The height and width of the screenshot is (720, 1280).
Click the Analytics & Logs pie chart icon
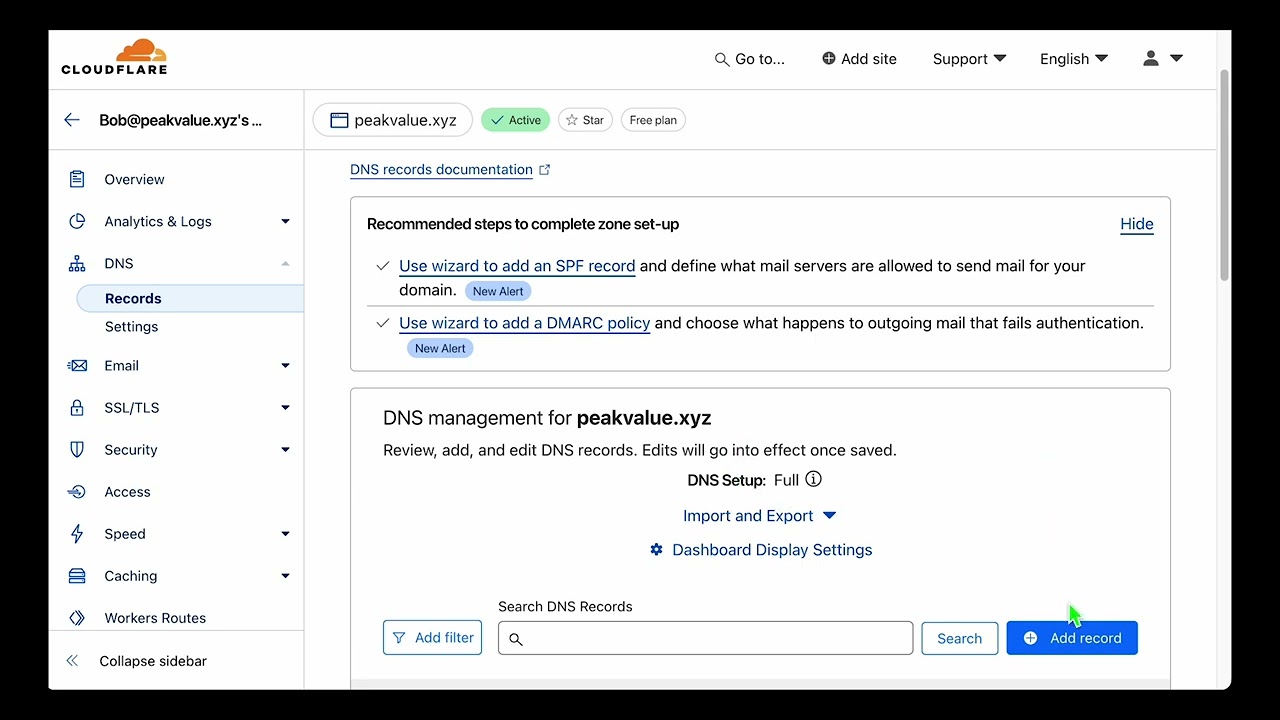(x=77, y=221)
